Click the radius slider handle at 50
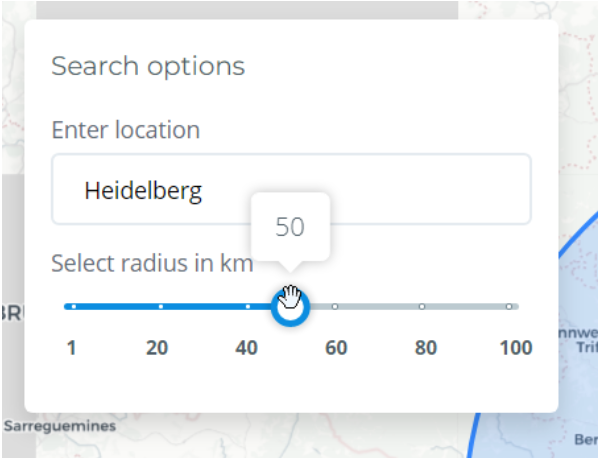Image resolution: width=598 pixels, height=458 pixels. 291,307
